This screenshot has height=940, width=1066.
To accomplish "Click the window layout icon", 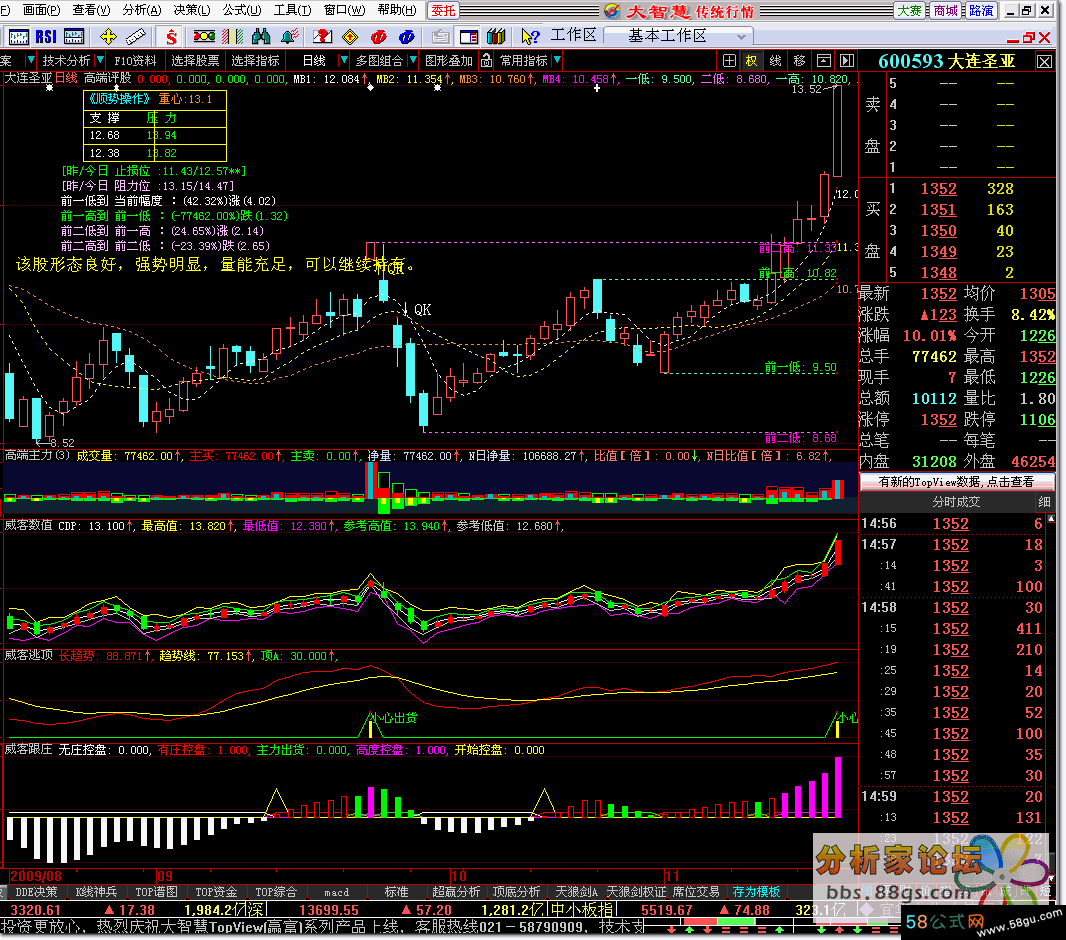I will tap(469, 37).
